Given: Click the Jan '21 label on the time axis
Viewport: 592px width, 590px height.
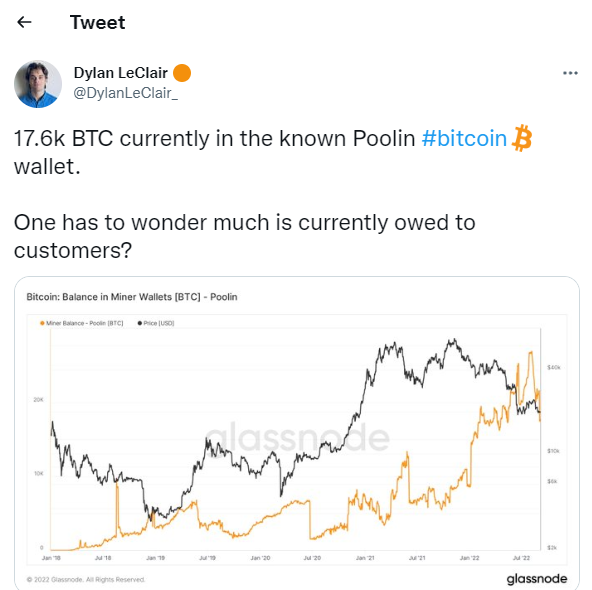Looking at the screenshot, I should tap(365, 558).
